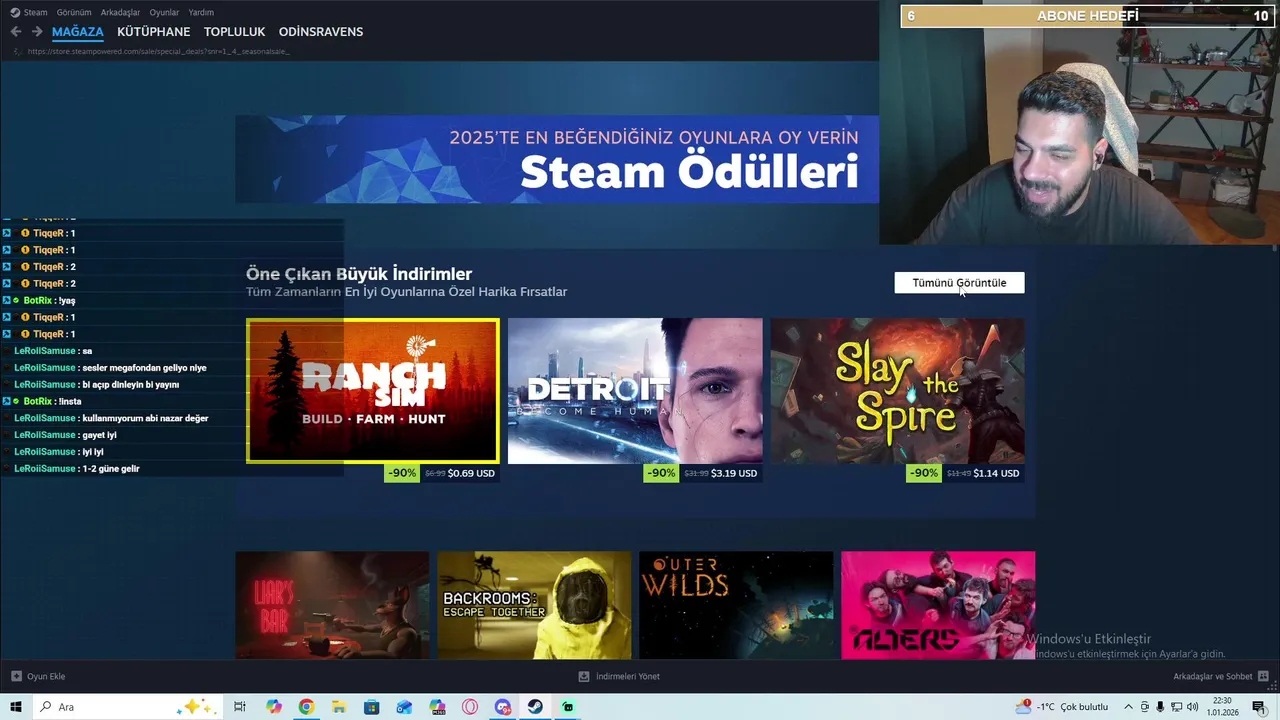Open the Slay the Spire card
This screenshot has width=1280, height=720.
(897, 391)
